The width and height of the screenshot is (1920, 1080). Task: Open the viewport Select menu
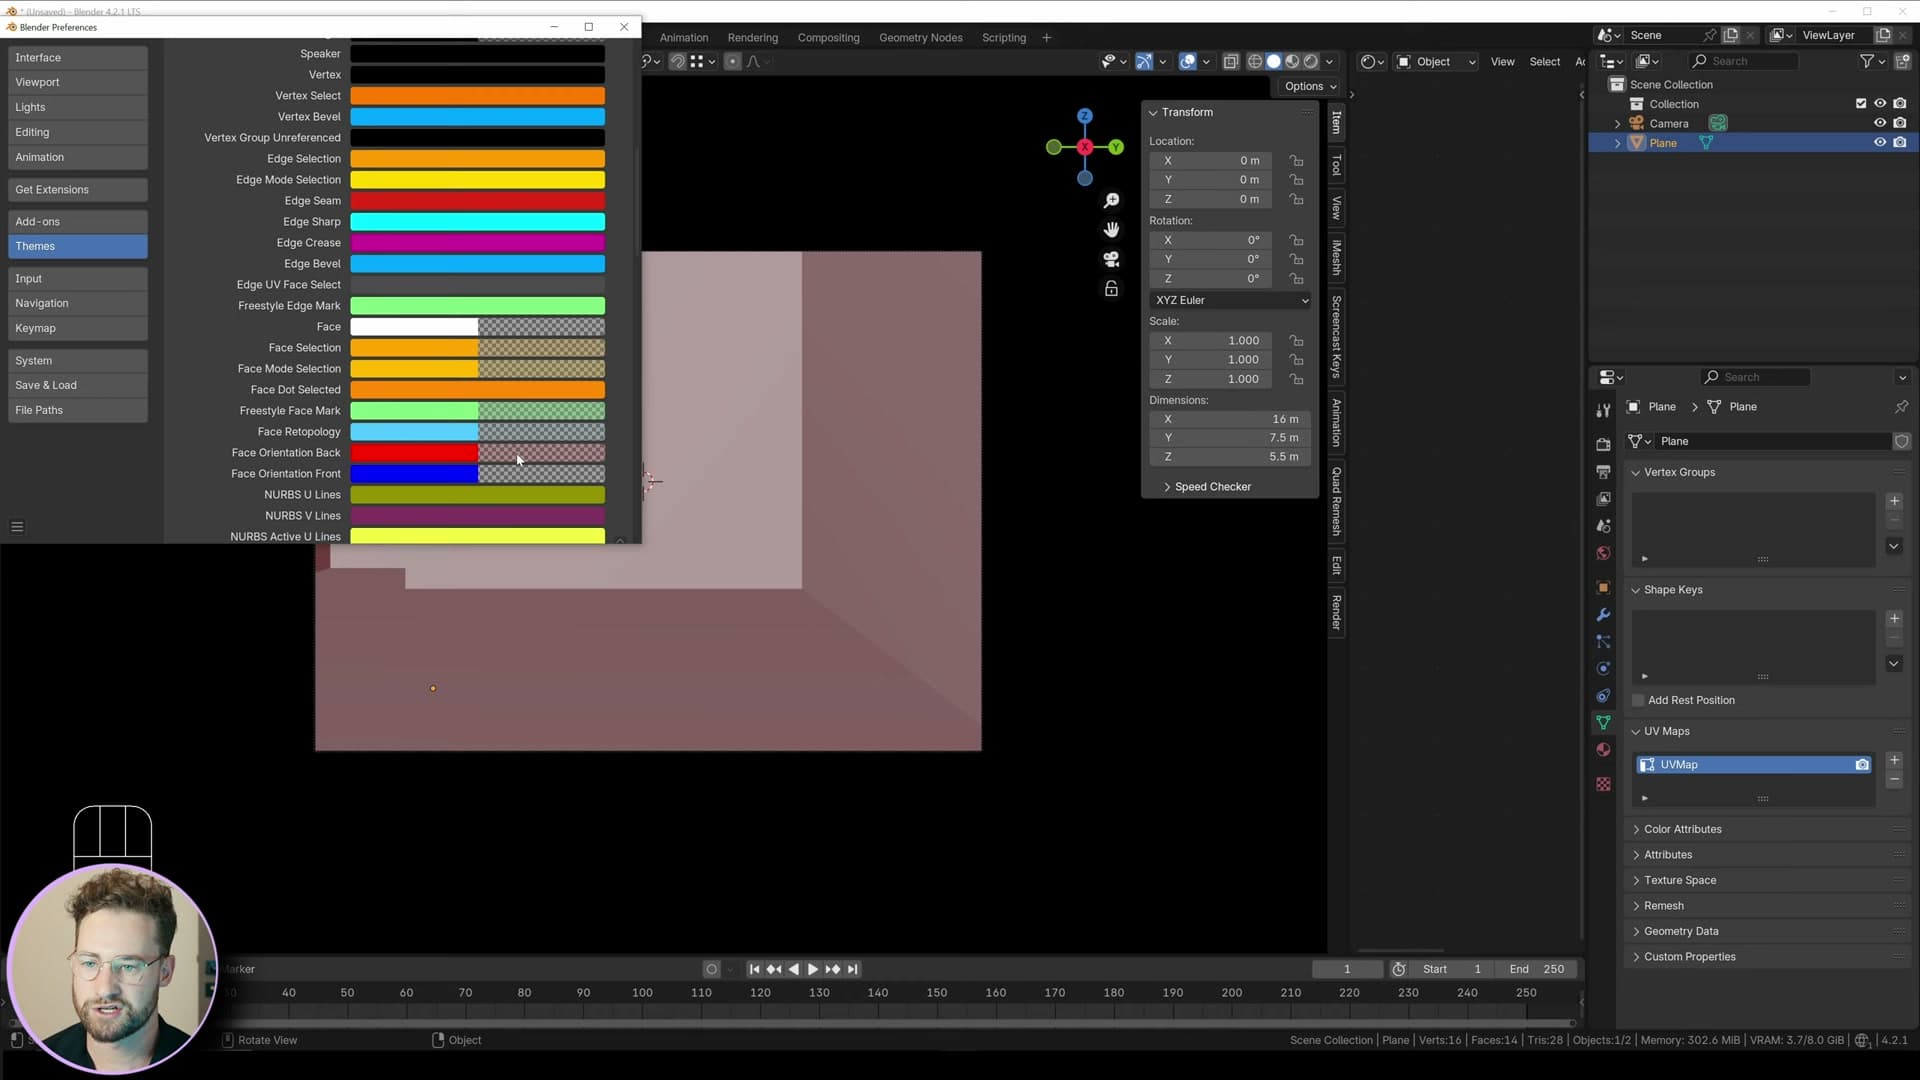coord(1544,62)
